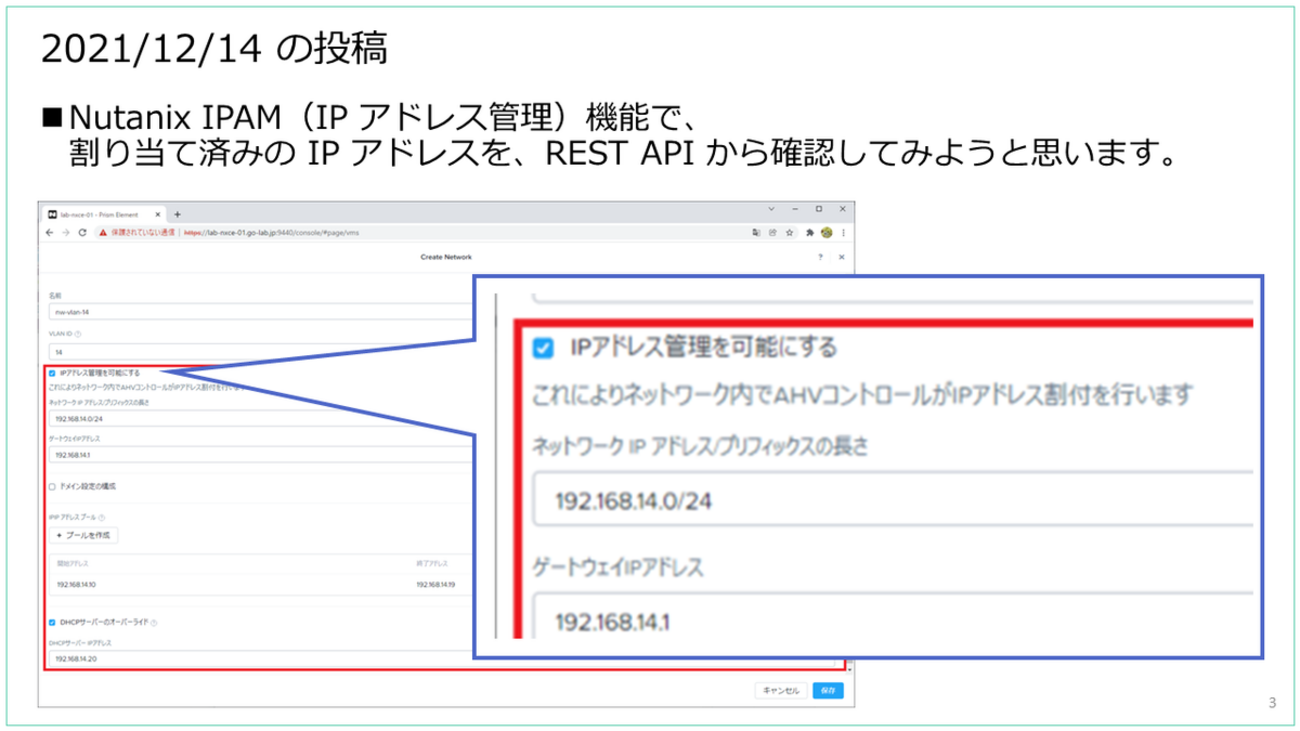1300x731 pixels.
Task: Toggle the DHCPサーバーのオーバーライド checkbox
Action: 52,622
